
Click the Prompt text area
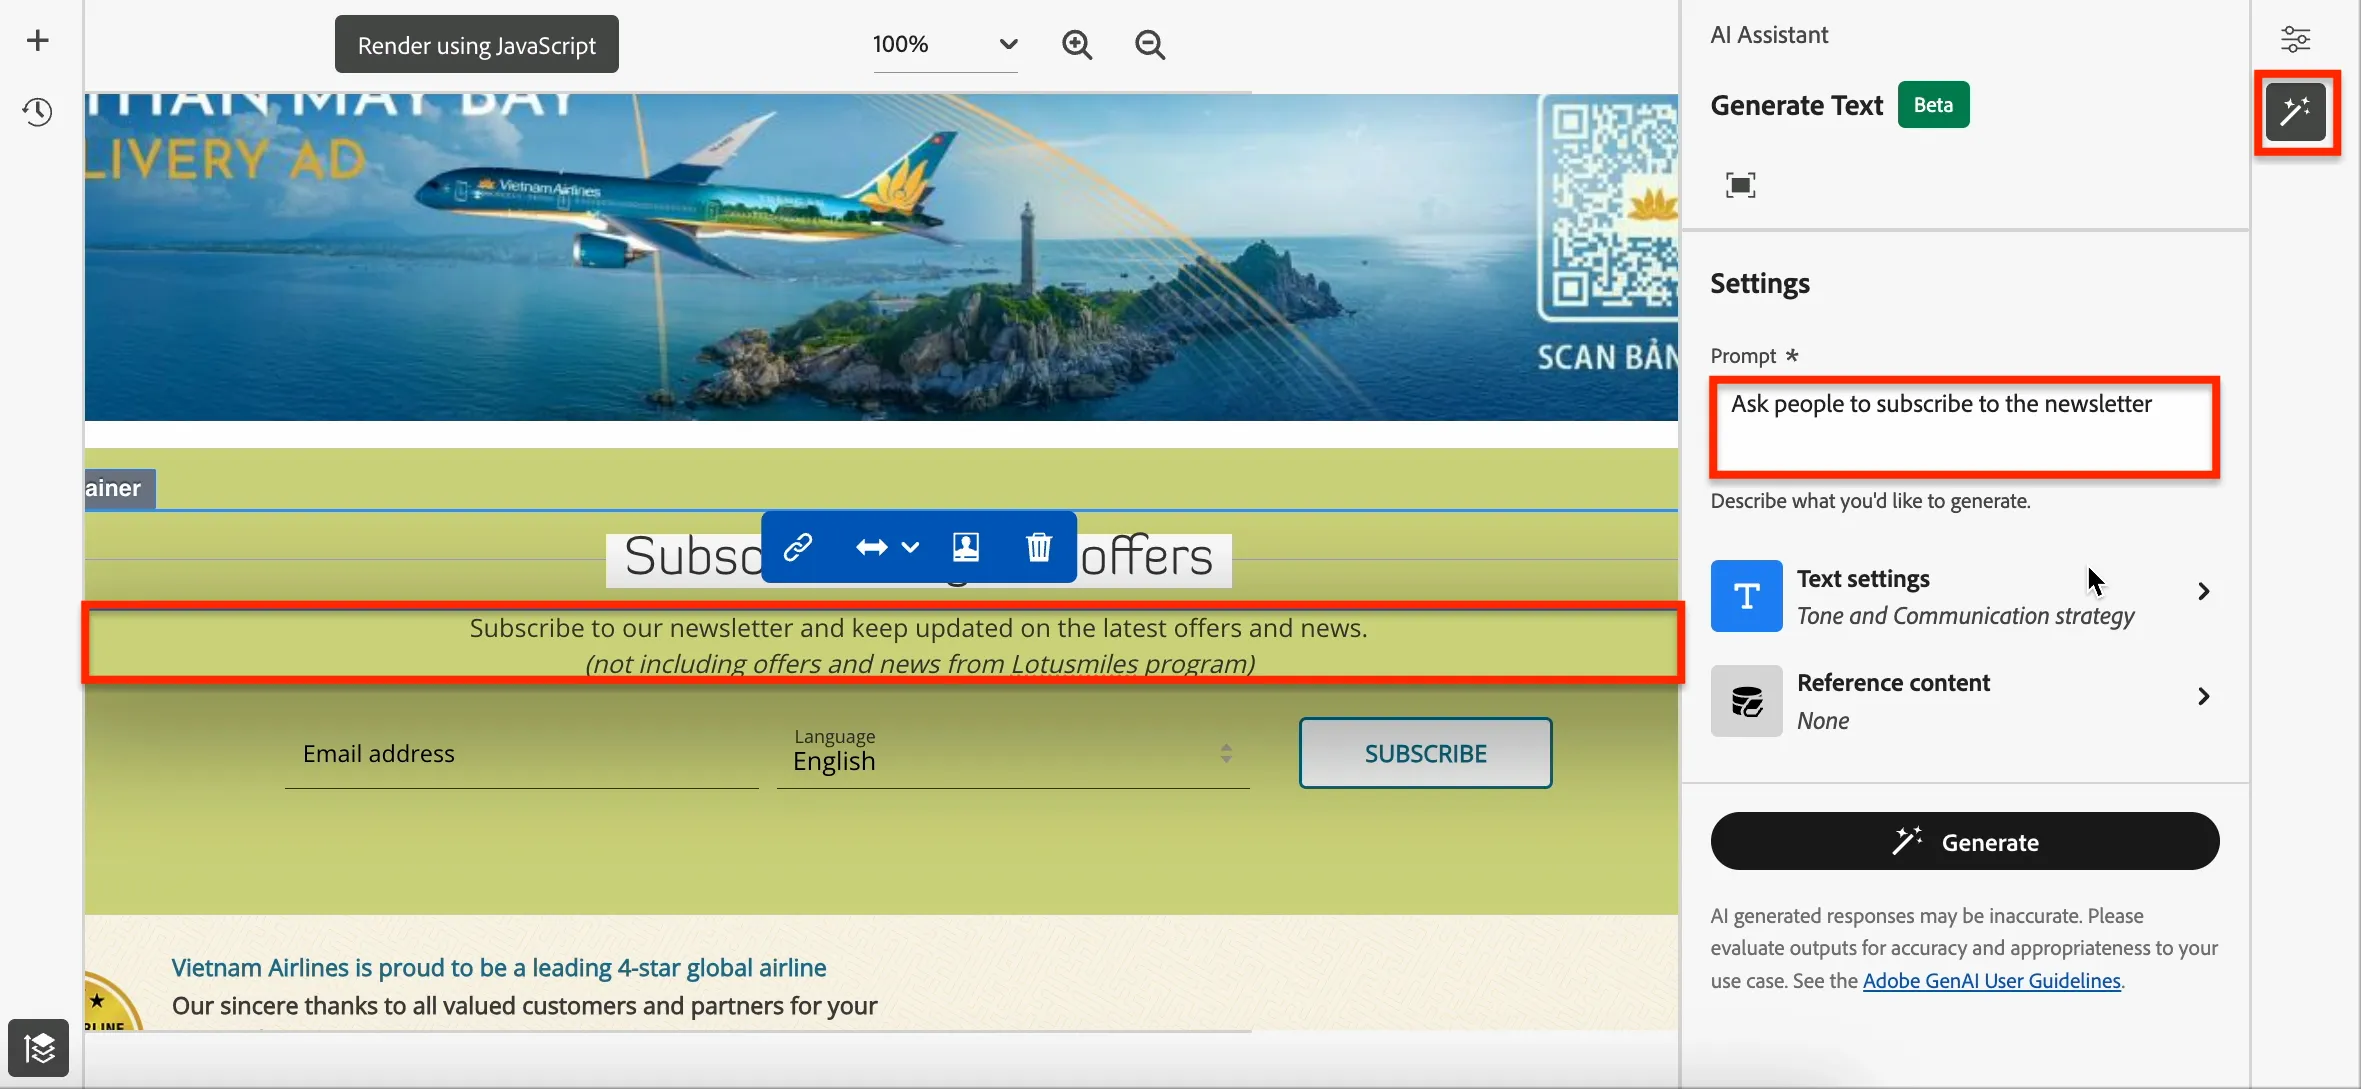pyautogui.click(x=1964, y=427)
